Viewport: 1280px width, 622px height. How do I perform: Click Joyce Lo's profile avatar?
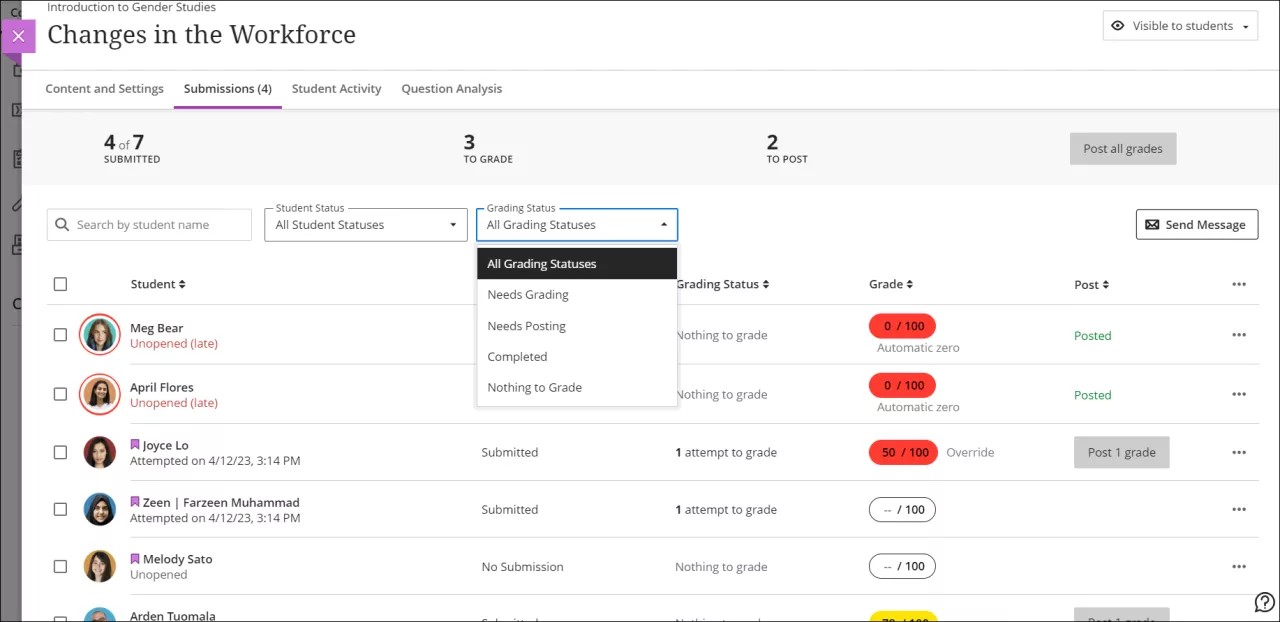click(99, 452)
